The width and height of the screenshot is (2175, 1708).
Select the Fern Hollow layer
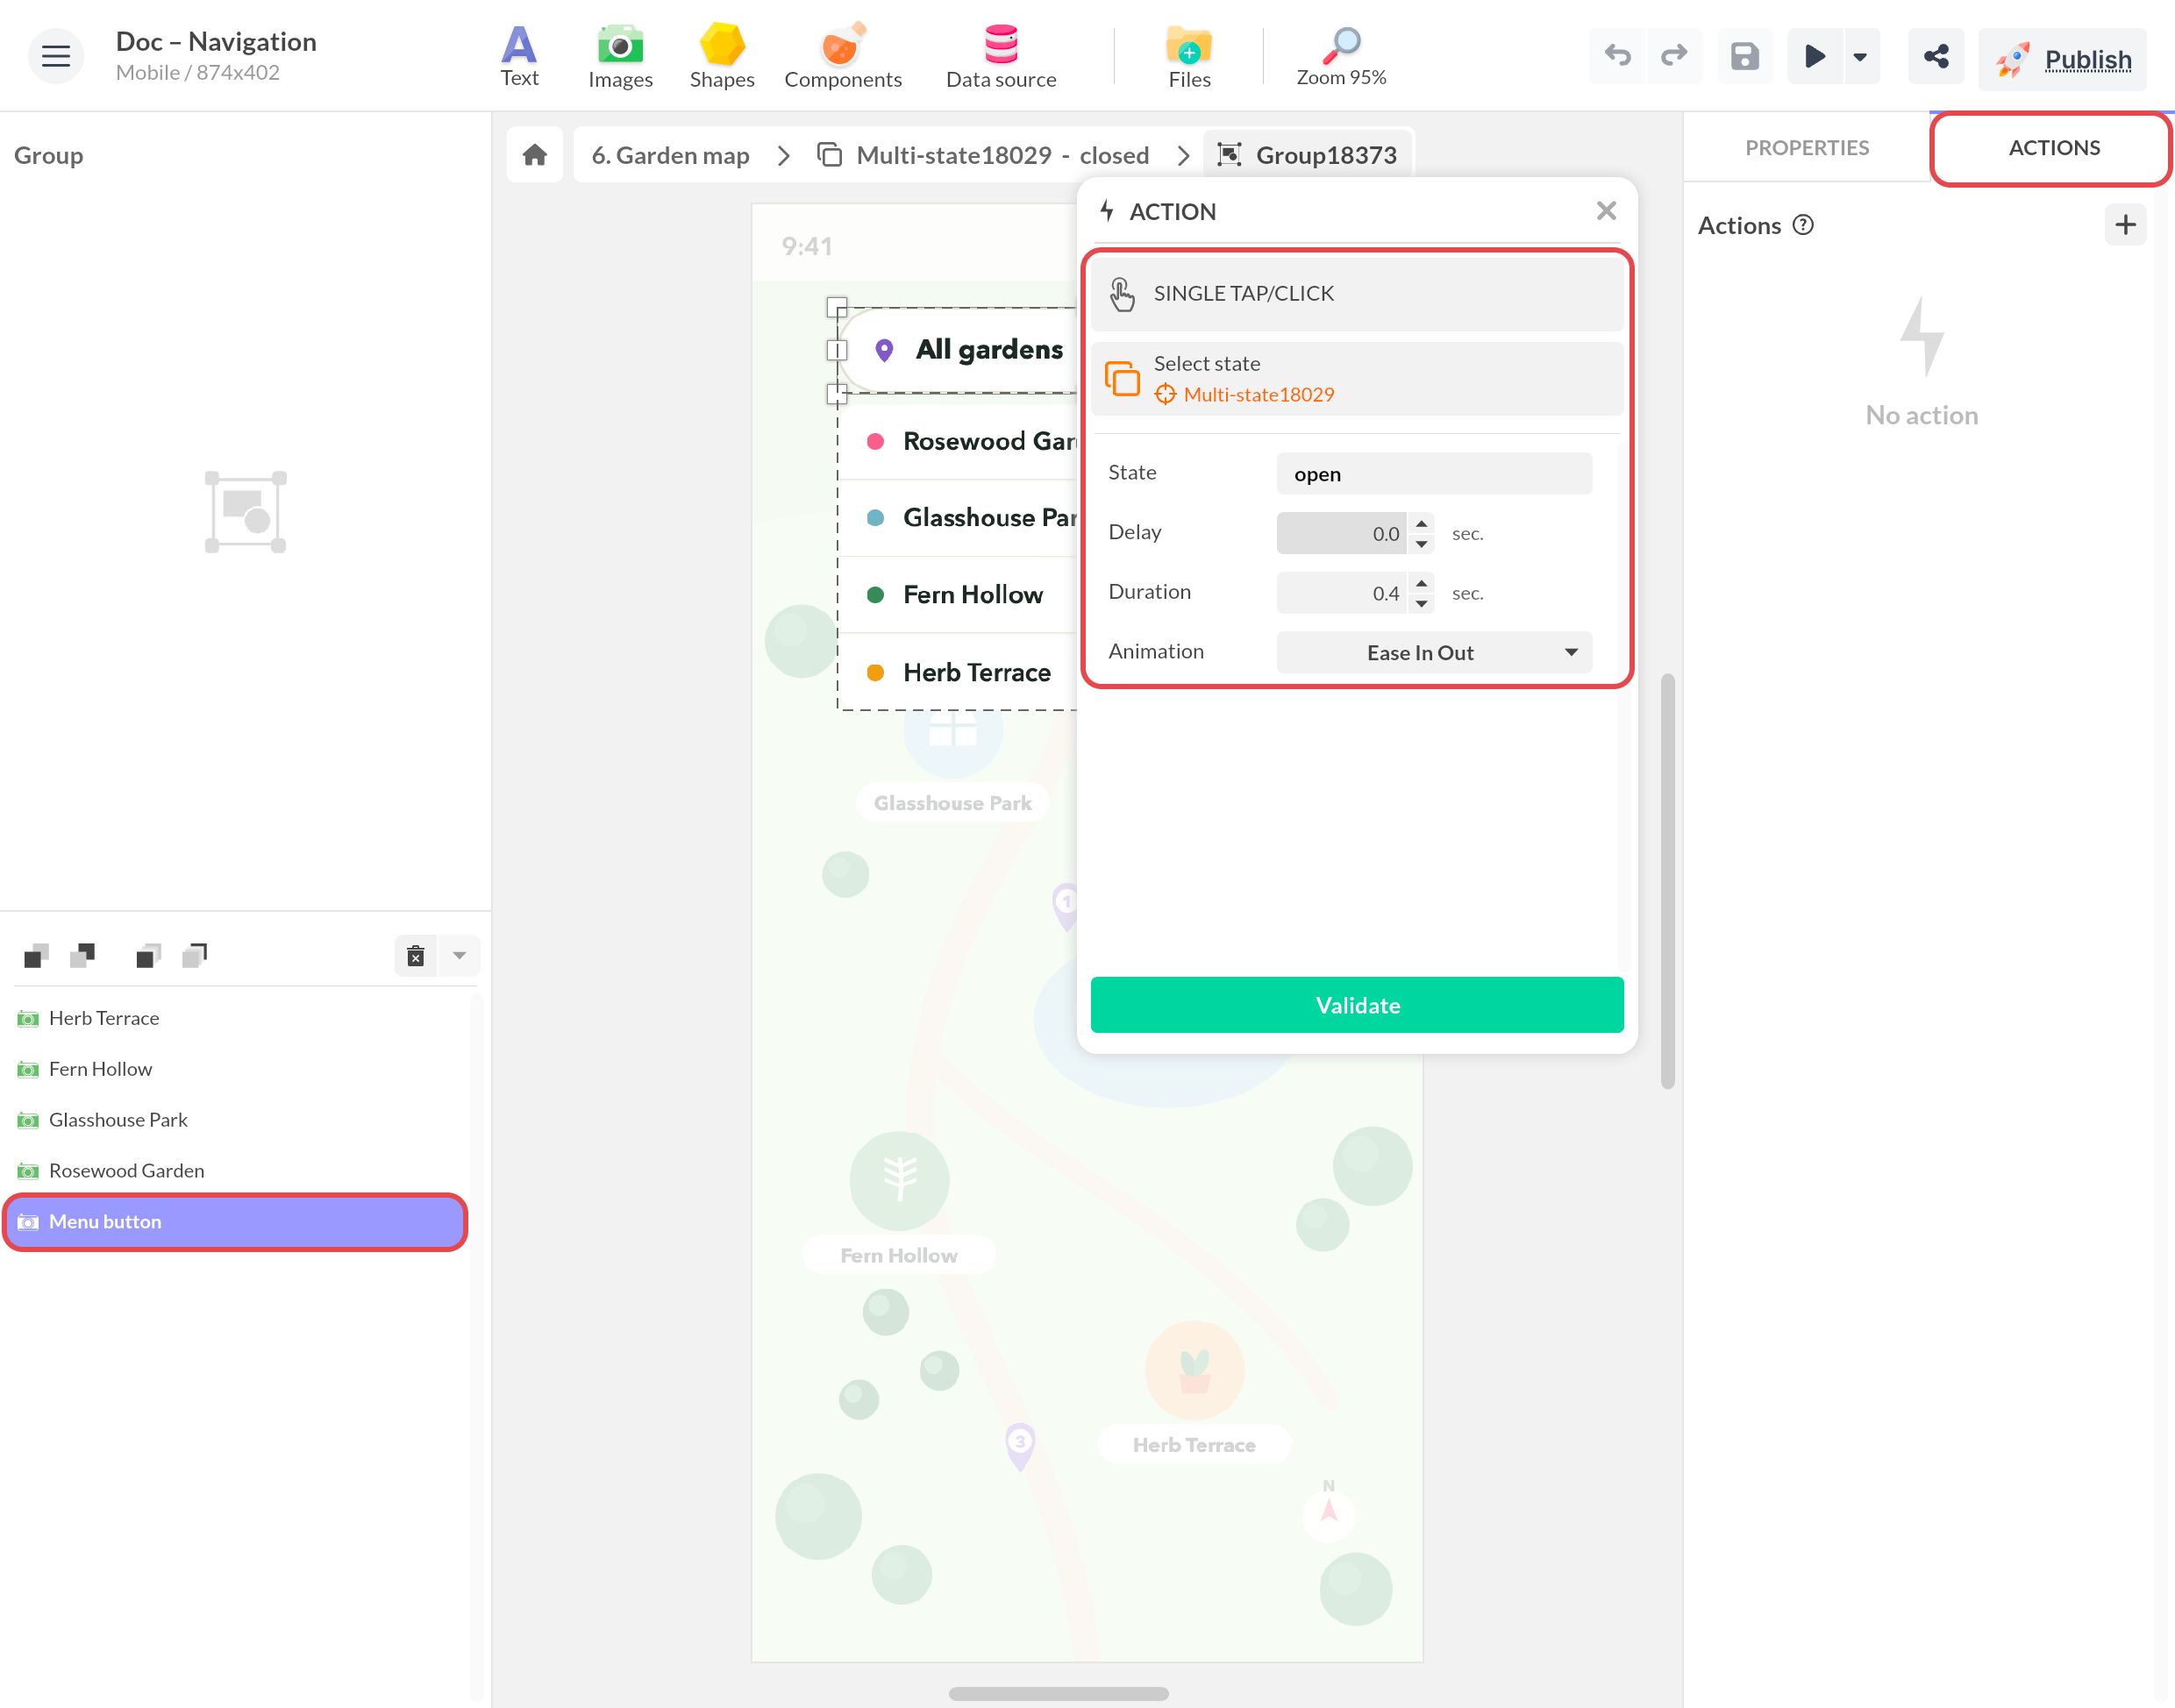tap(235, 1069)
